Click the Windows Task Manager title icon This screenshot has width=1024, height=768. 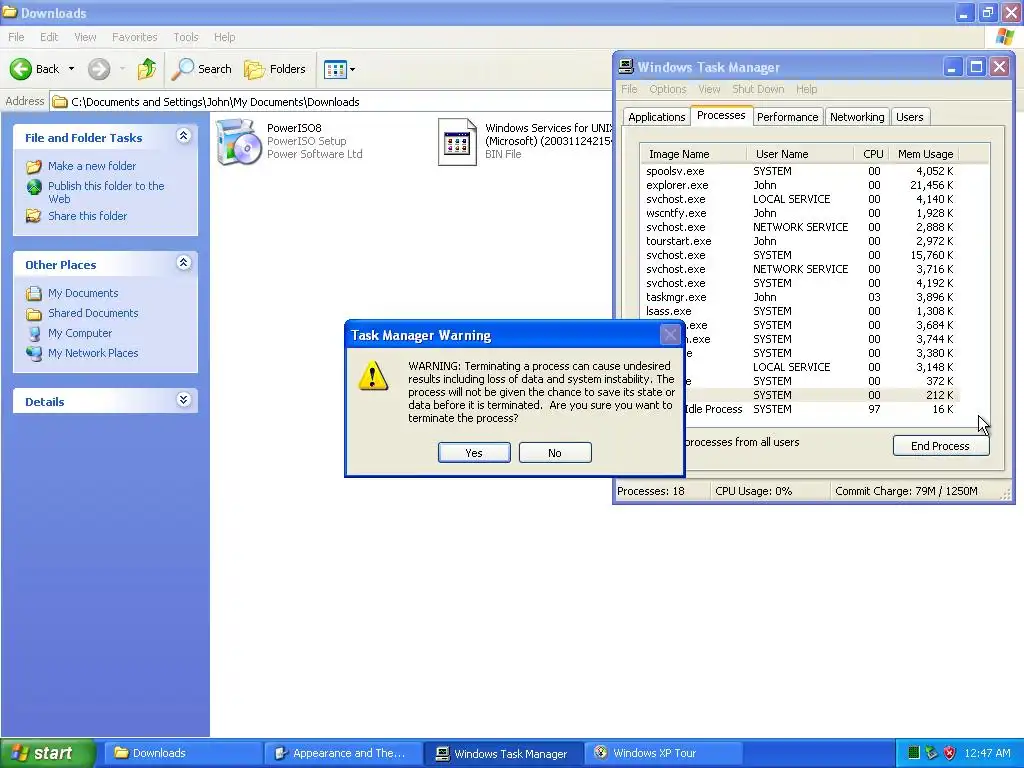pyautogui.click(x=626, y=67)
